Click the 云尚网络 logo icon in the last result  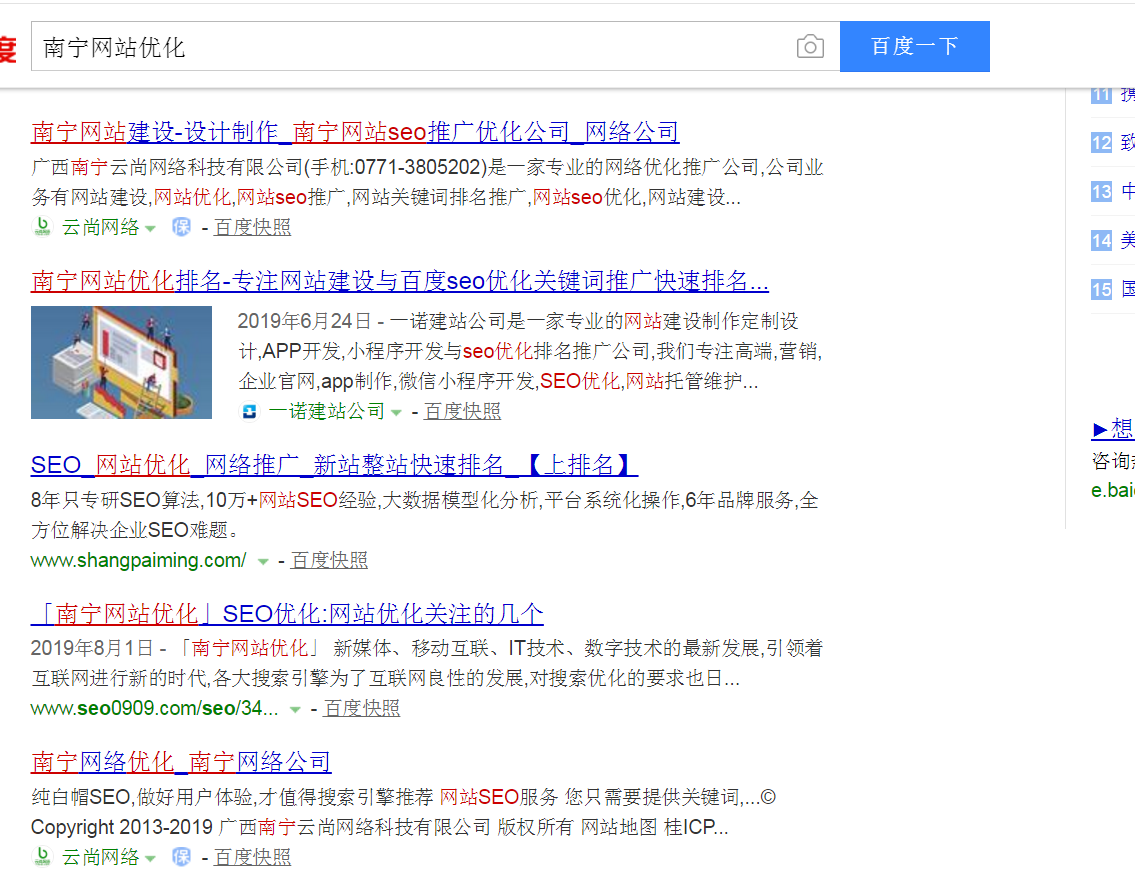point(41,856)
